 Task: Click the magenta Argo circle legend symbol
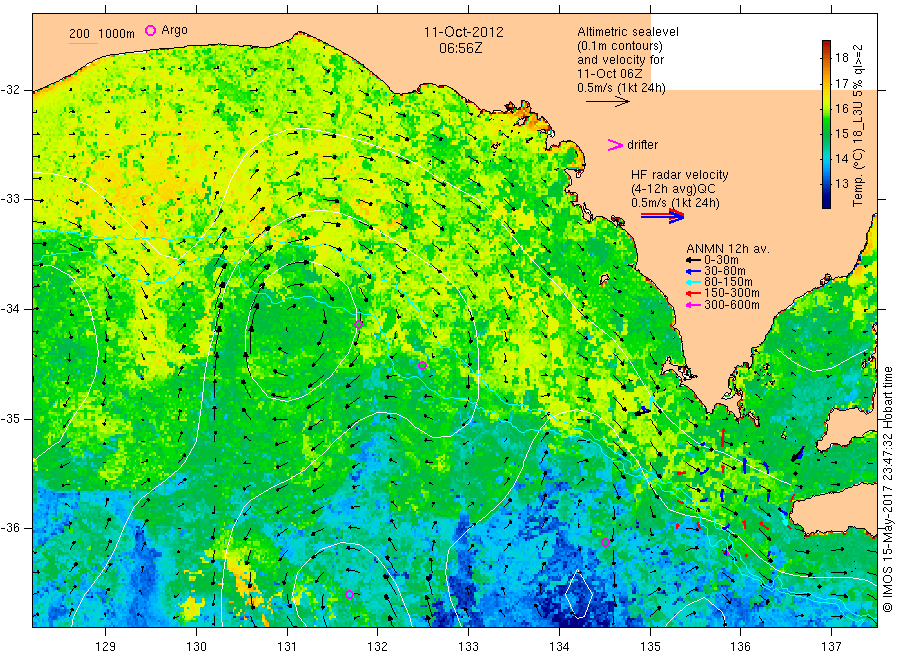[150, 30]
